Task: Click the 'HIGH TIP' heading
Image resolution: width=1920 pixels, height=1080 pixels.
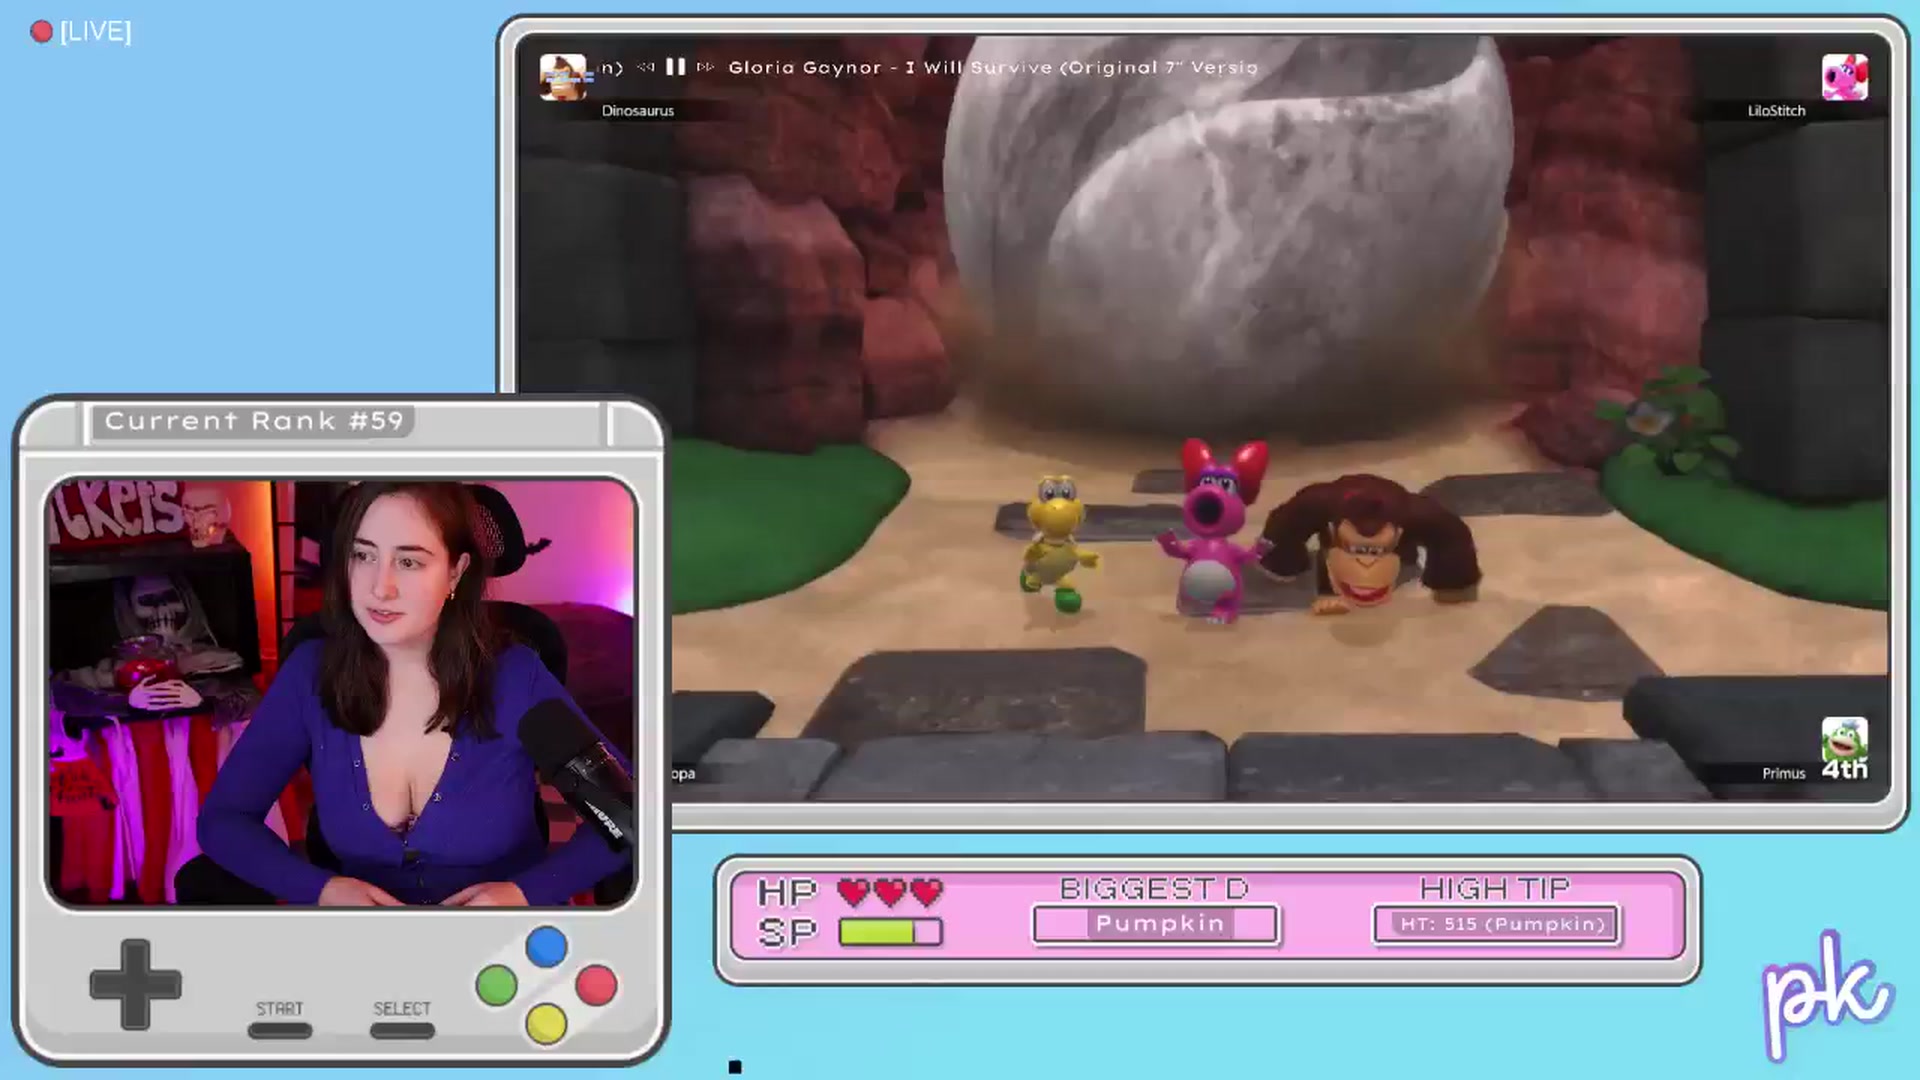Action: [1495, 888]
